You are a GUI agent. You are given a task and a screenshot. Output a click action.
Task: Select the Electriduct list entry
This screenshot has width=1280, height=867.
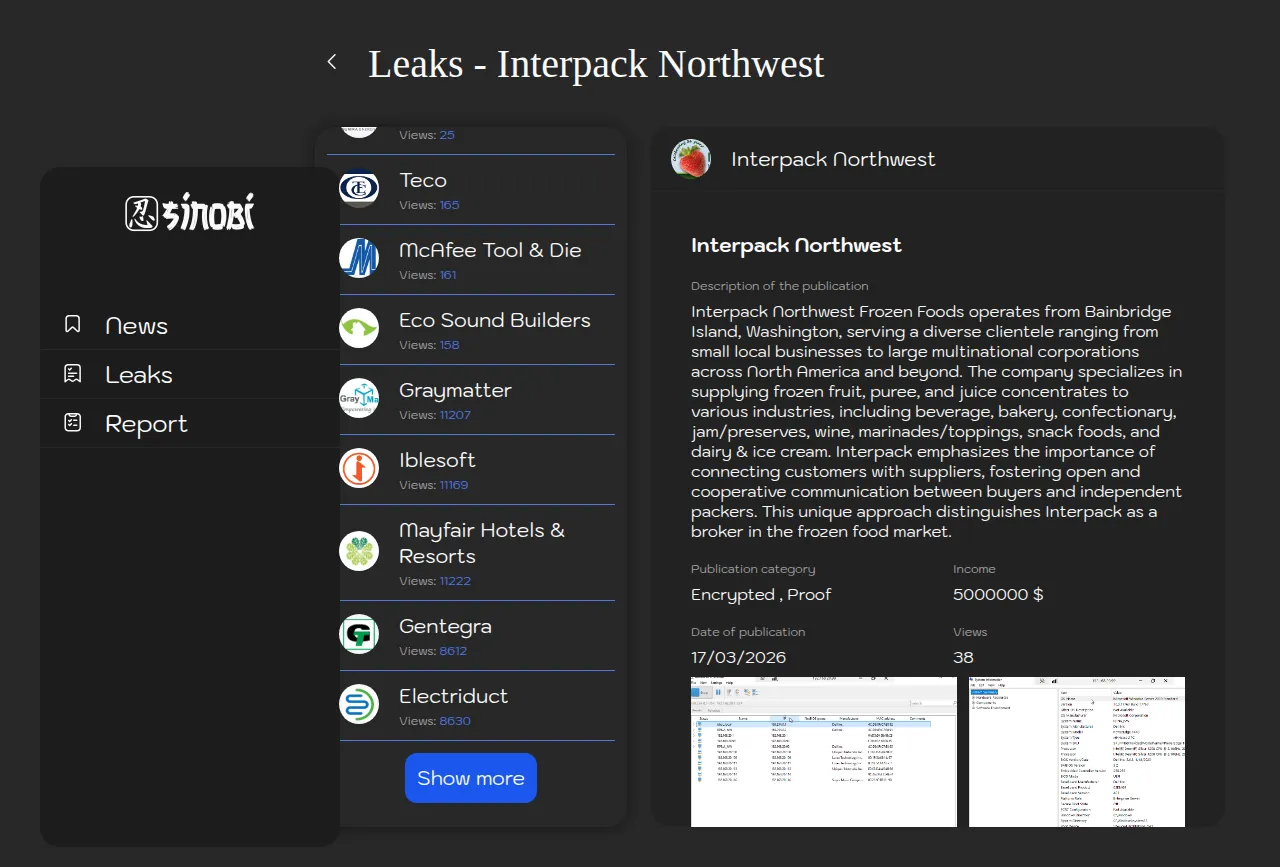pyautogui.click(x=453, y=696)
